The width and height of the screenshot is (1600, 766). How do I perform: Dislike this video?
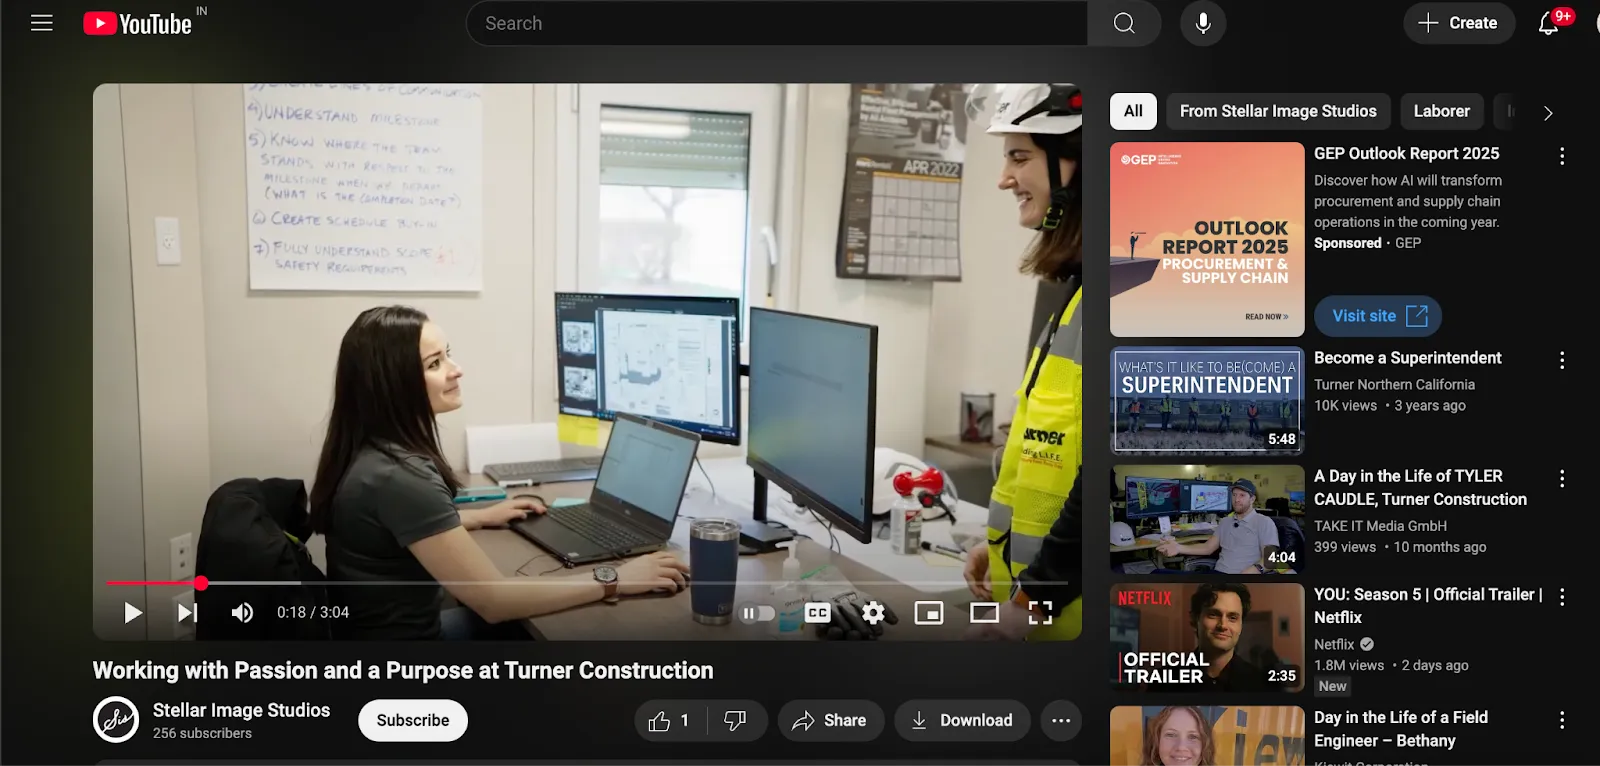pyautogui.click(x=736, y=720)
